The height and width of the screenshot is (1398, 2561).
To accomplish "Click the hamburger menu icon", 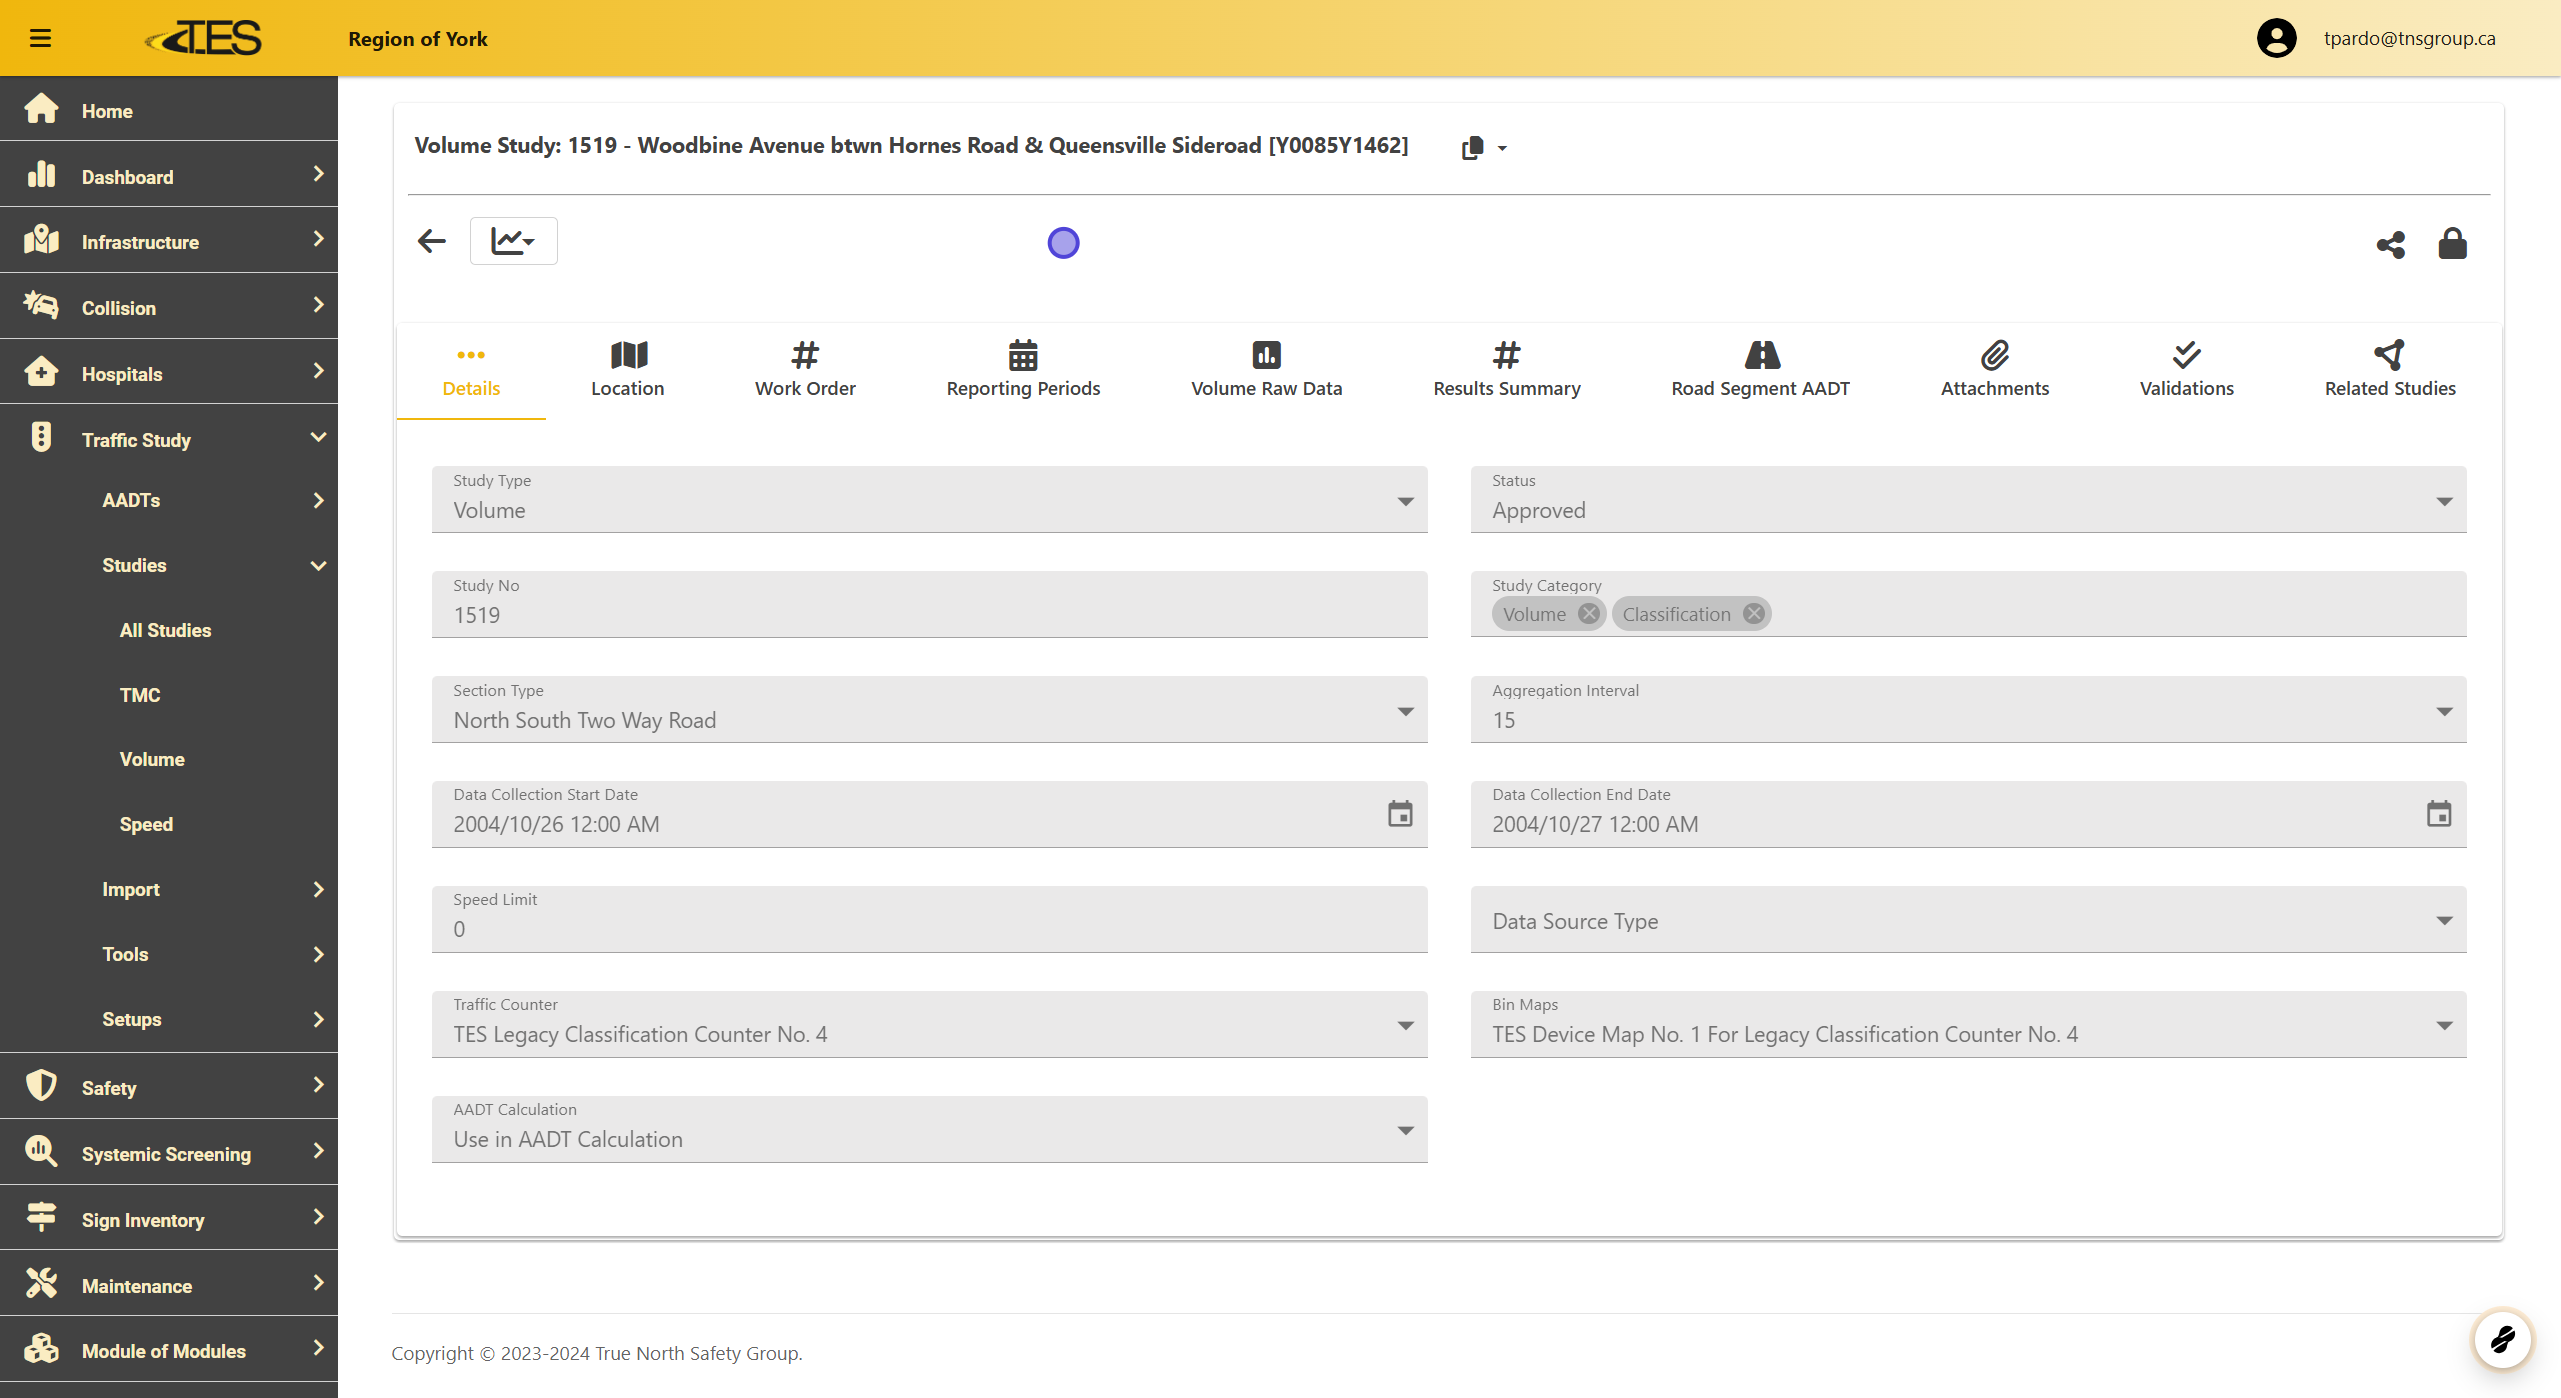I will click(x=40, y=38).
